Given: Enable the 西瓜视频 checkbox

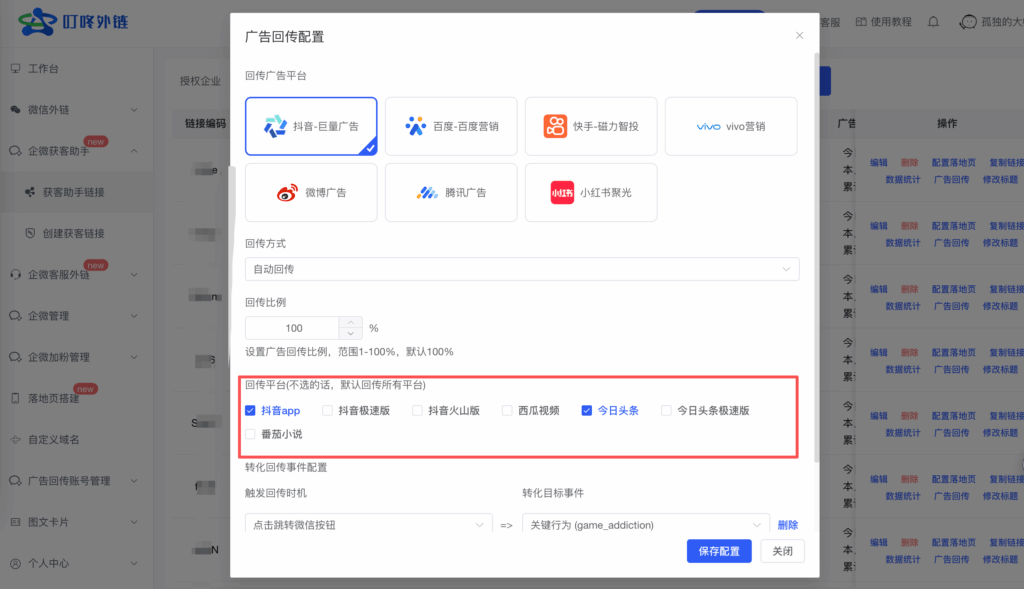Looking at the screenshot, I should point(506,410).
